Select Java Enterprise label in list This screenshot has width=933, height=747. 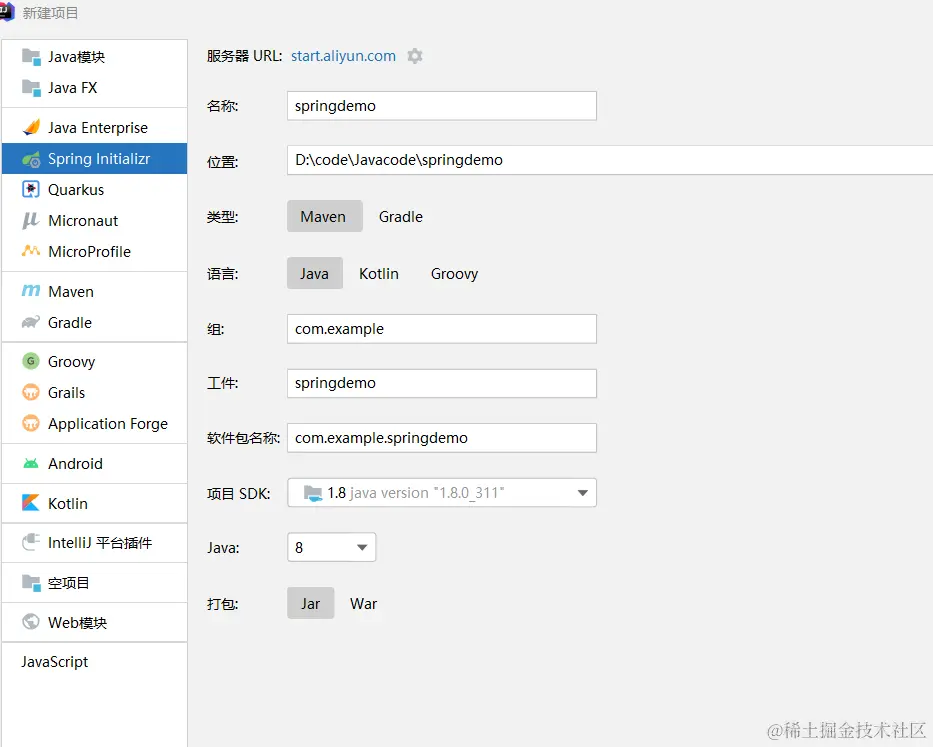click(x=98, y=127)
